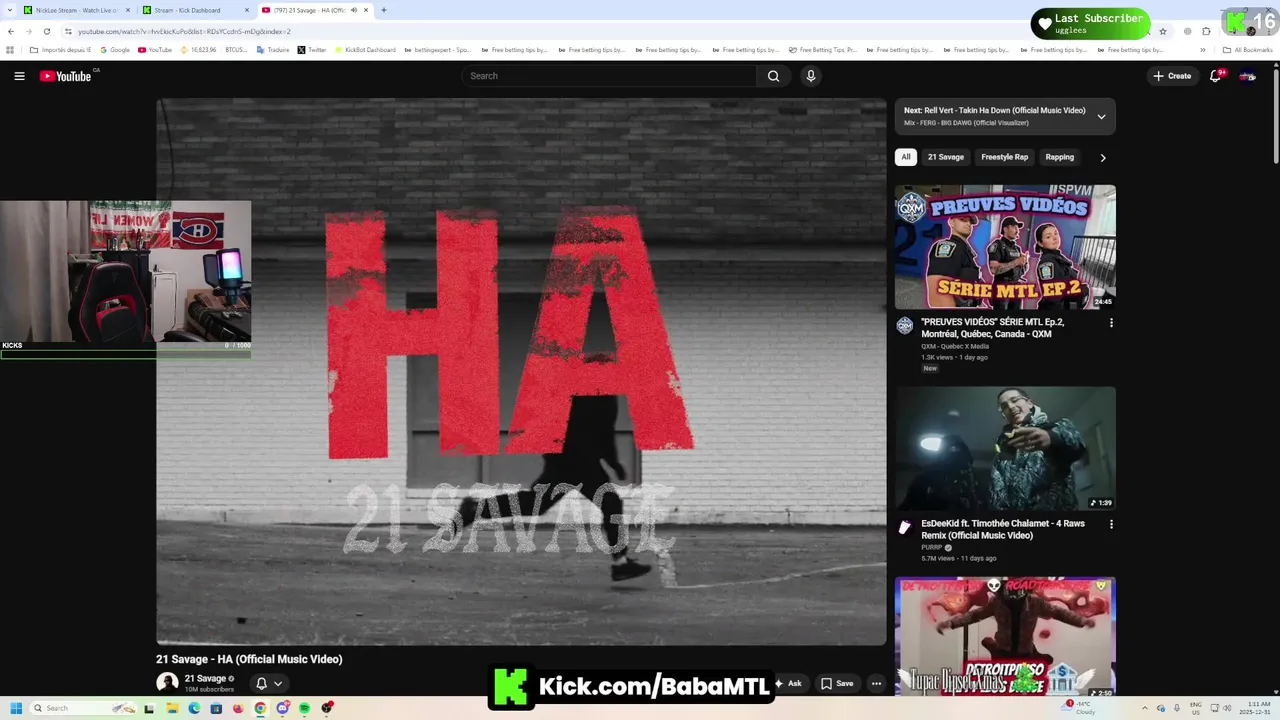Open options for PREUVES VIDÉOS video
1280x720 pixels.
(x=1111, y=323)
